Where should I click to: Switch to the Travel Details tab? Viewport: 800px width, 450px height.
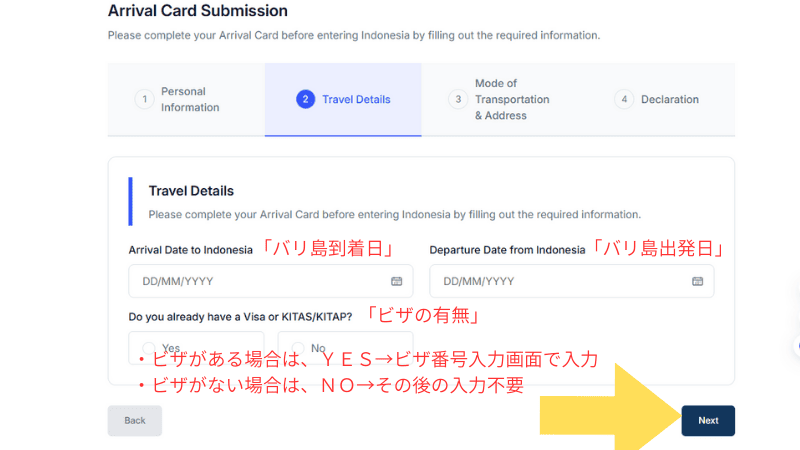click(x=343, y=99)
